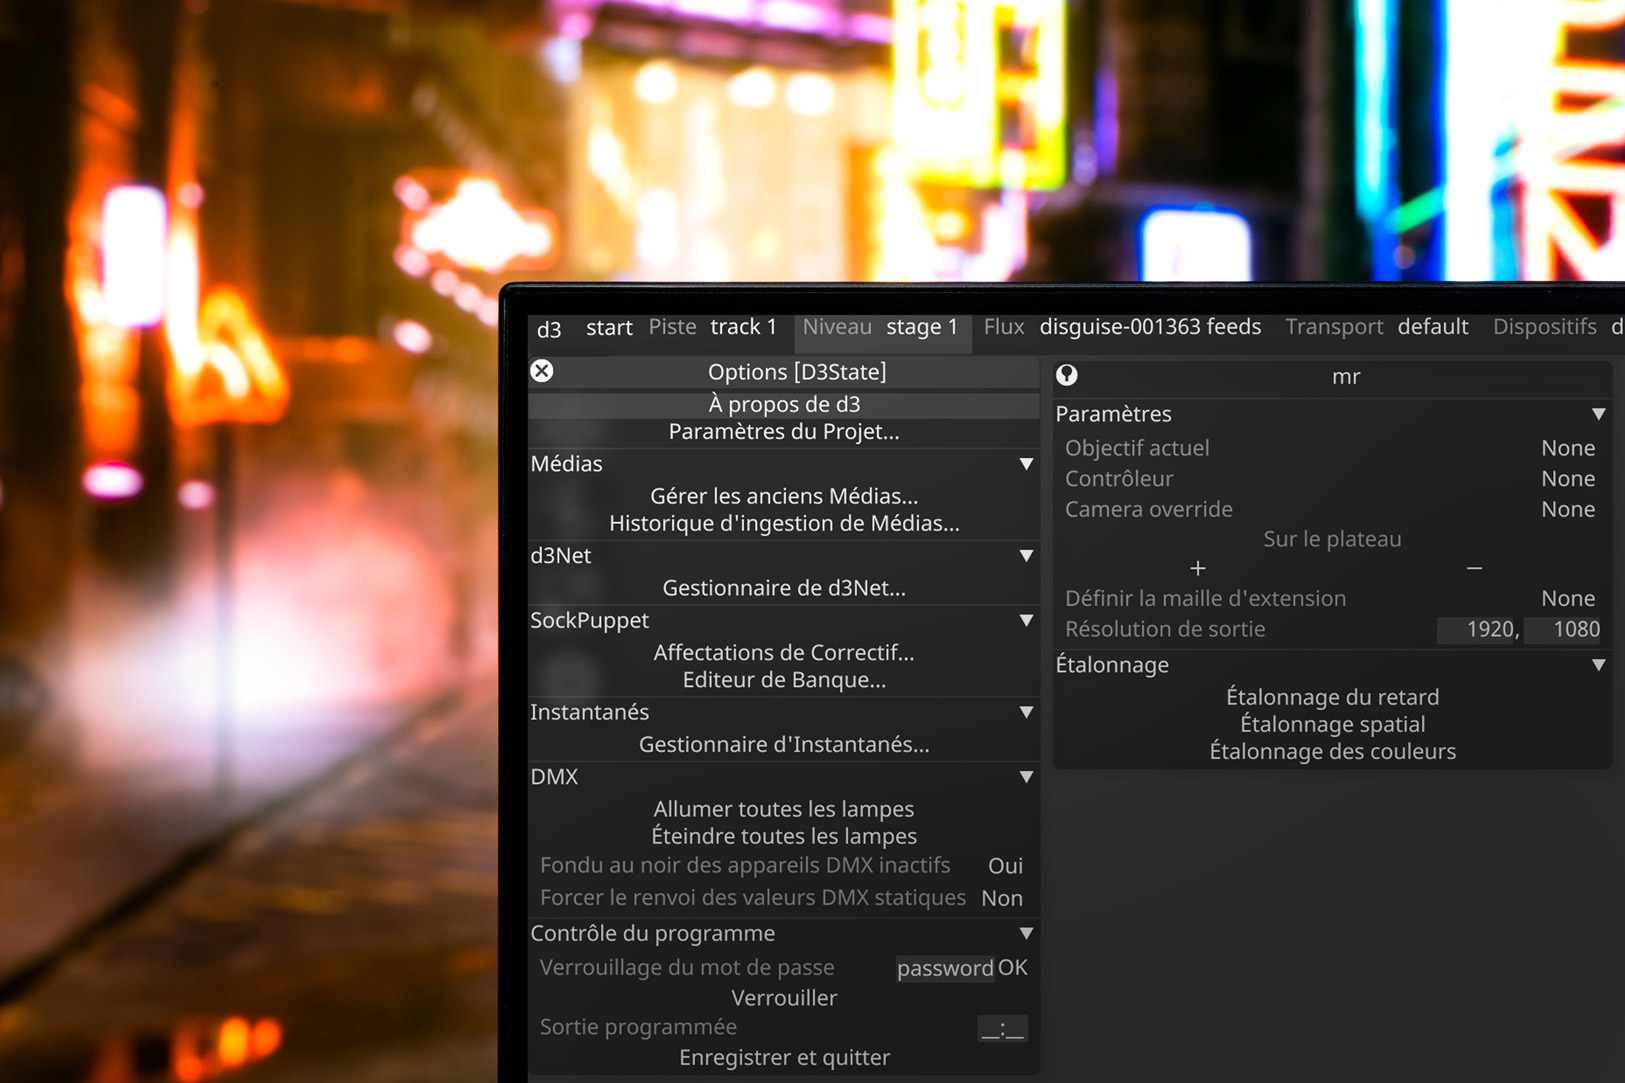Click the Sortie programmée time field
This screenshot has height=1083, width=1625.
(1002, 1028)
